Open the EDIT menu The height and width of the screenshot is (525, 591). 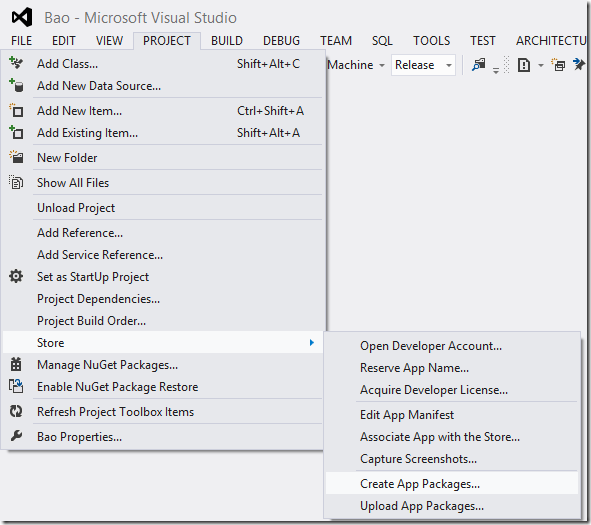64,40
